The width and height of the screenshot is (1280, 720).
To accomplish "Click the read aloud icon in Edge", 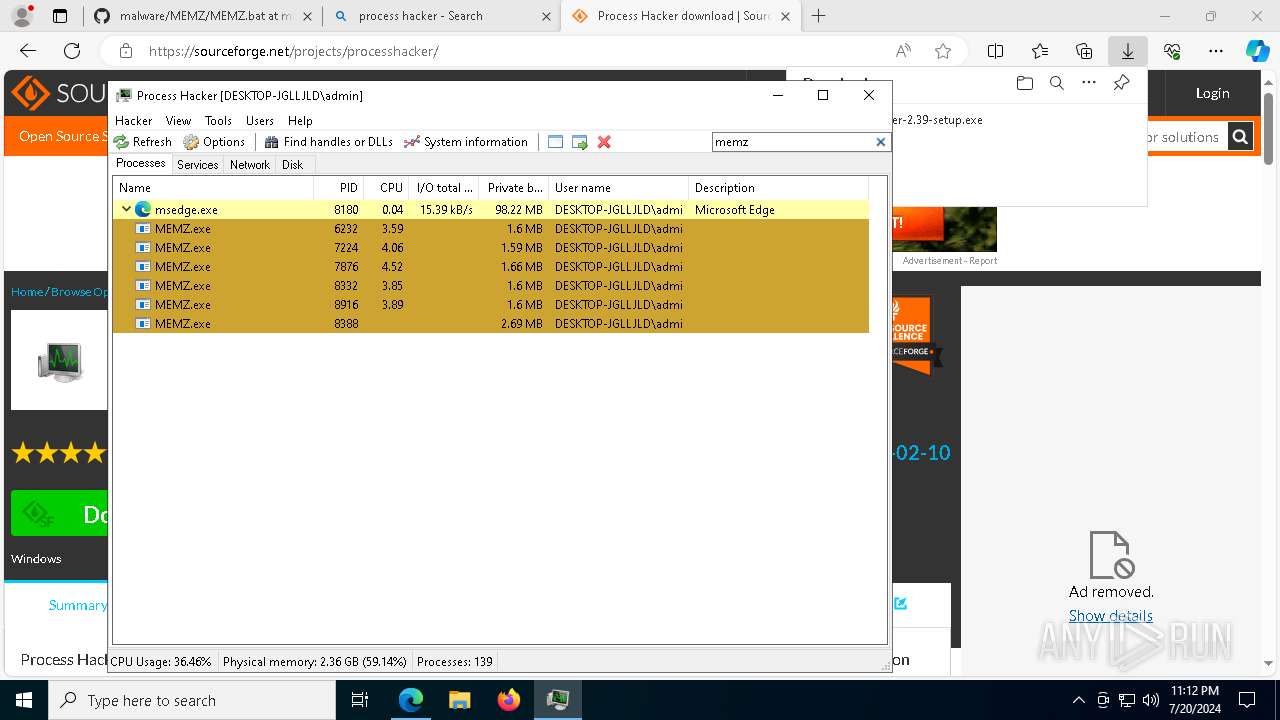I will pos(903,51).
